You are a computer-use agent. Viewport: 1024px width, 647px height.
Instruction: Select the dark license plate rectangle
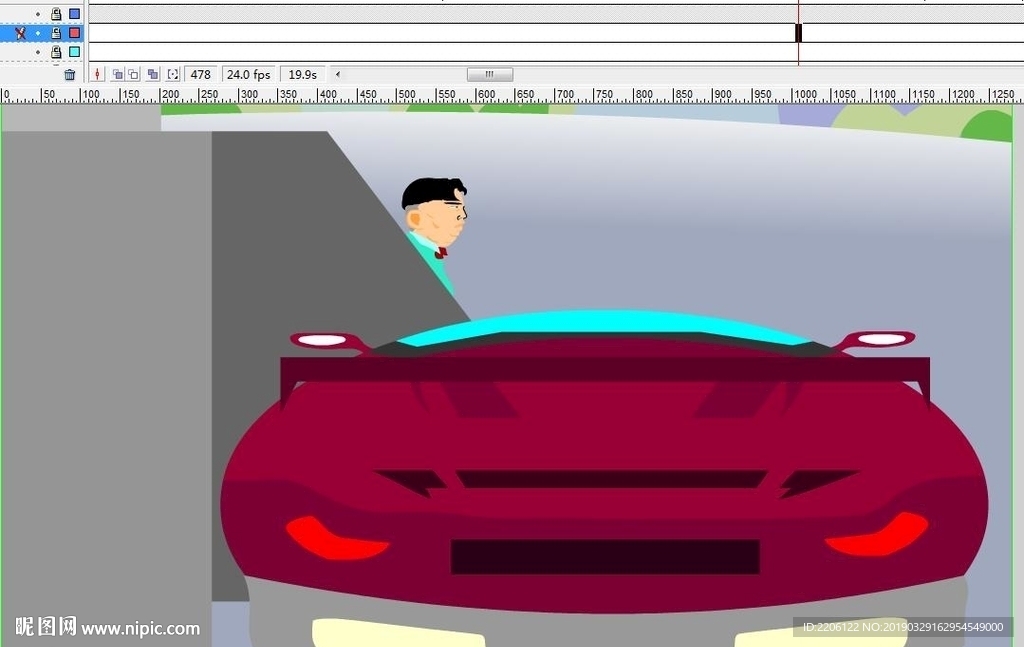point(605,557)
